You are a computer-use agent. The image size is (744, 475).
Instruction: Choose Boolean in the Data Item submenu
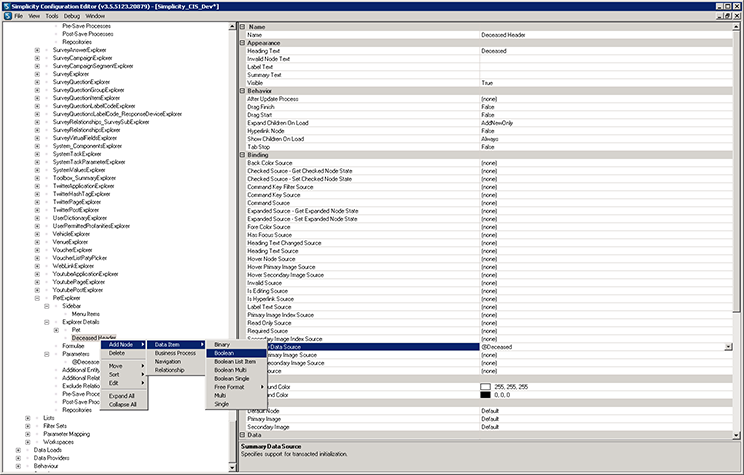[236, 353]
